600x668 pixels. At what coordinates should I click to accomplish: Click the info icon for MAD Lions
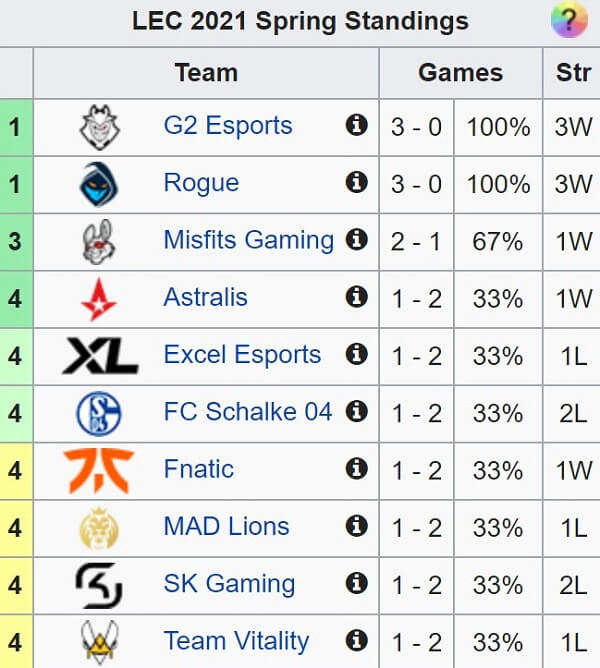coord(357,526)
